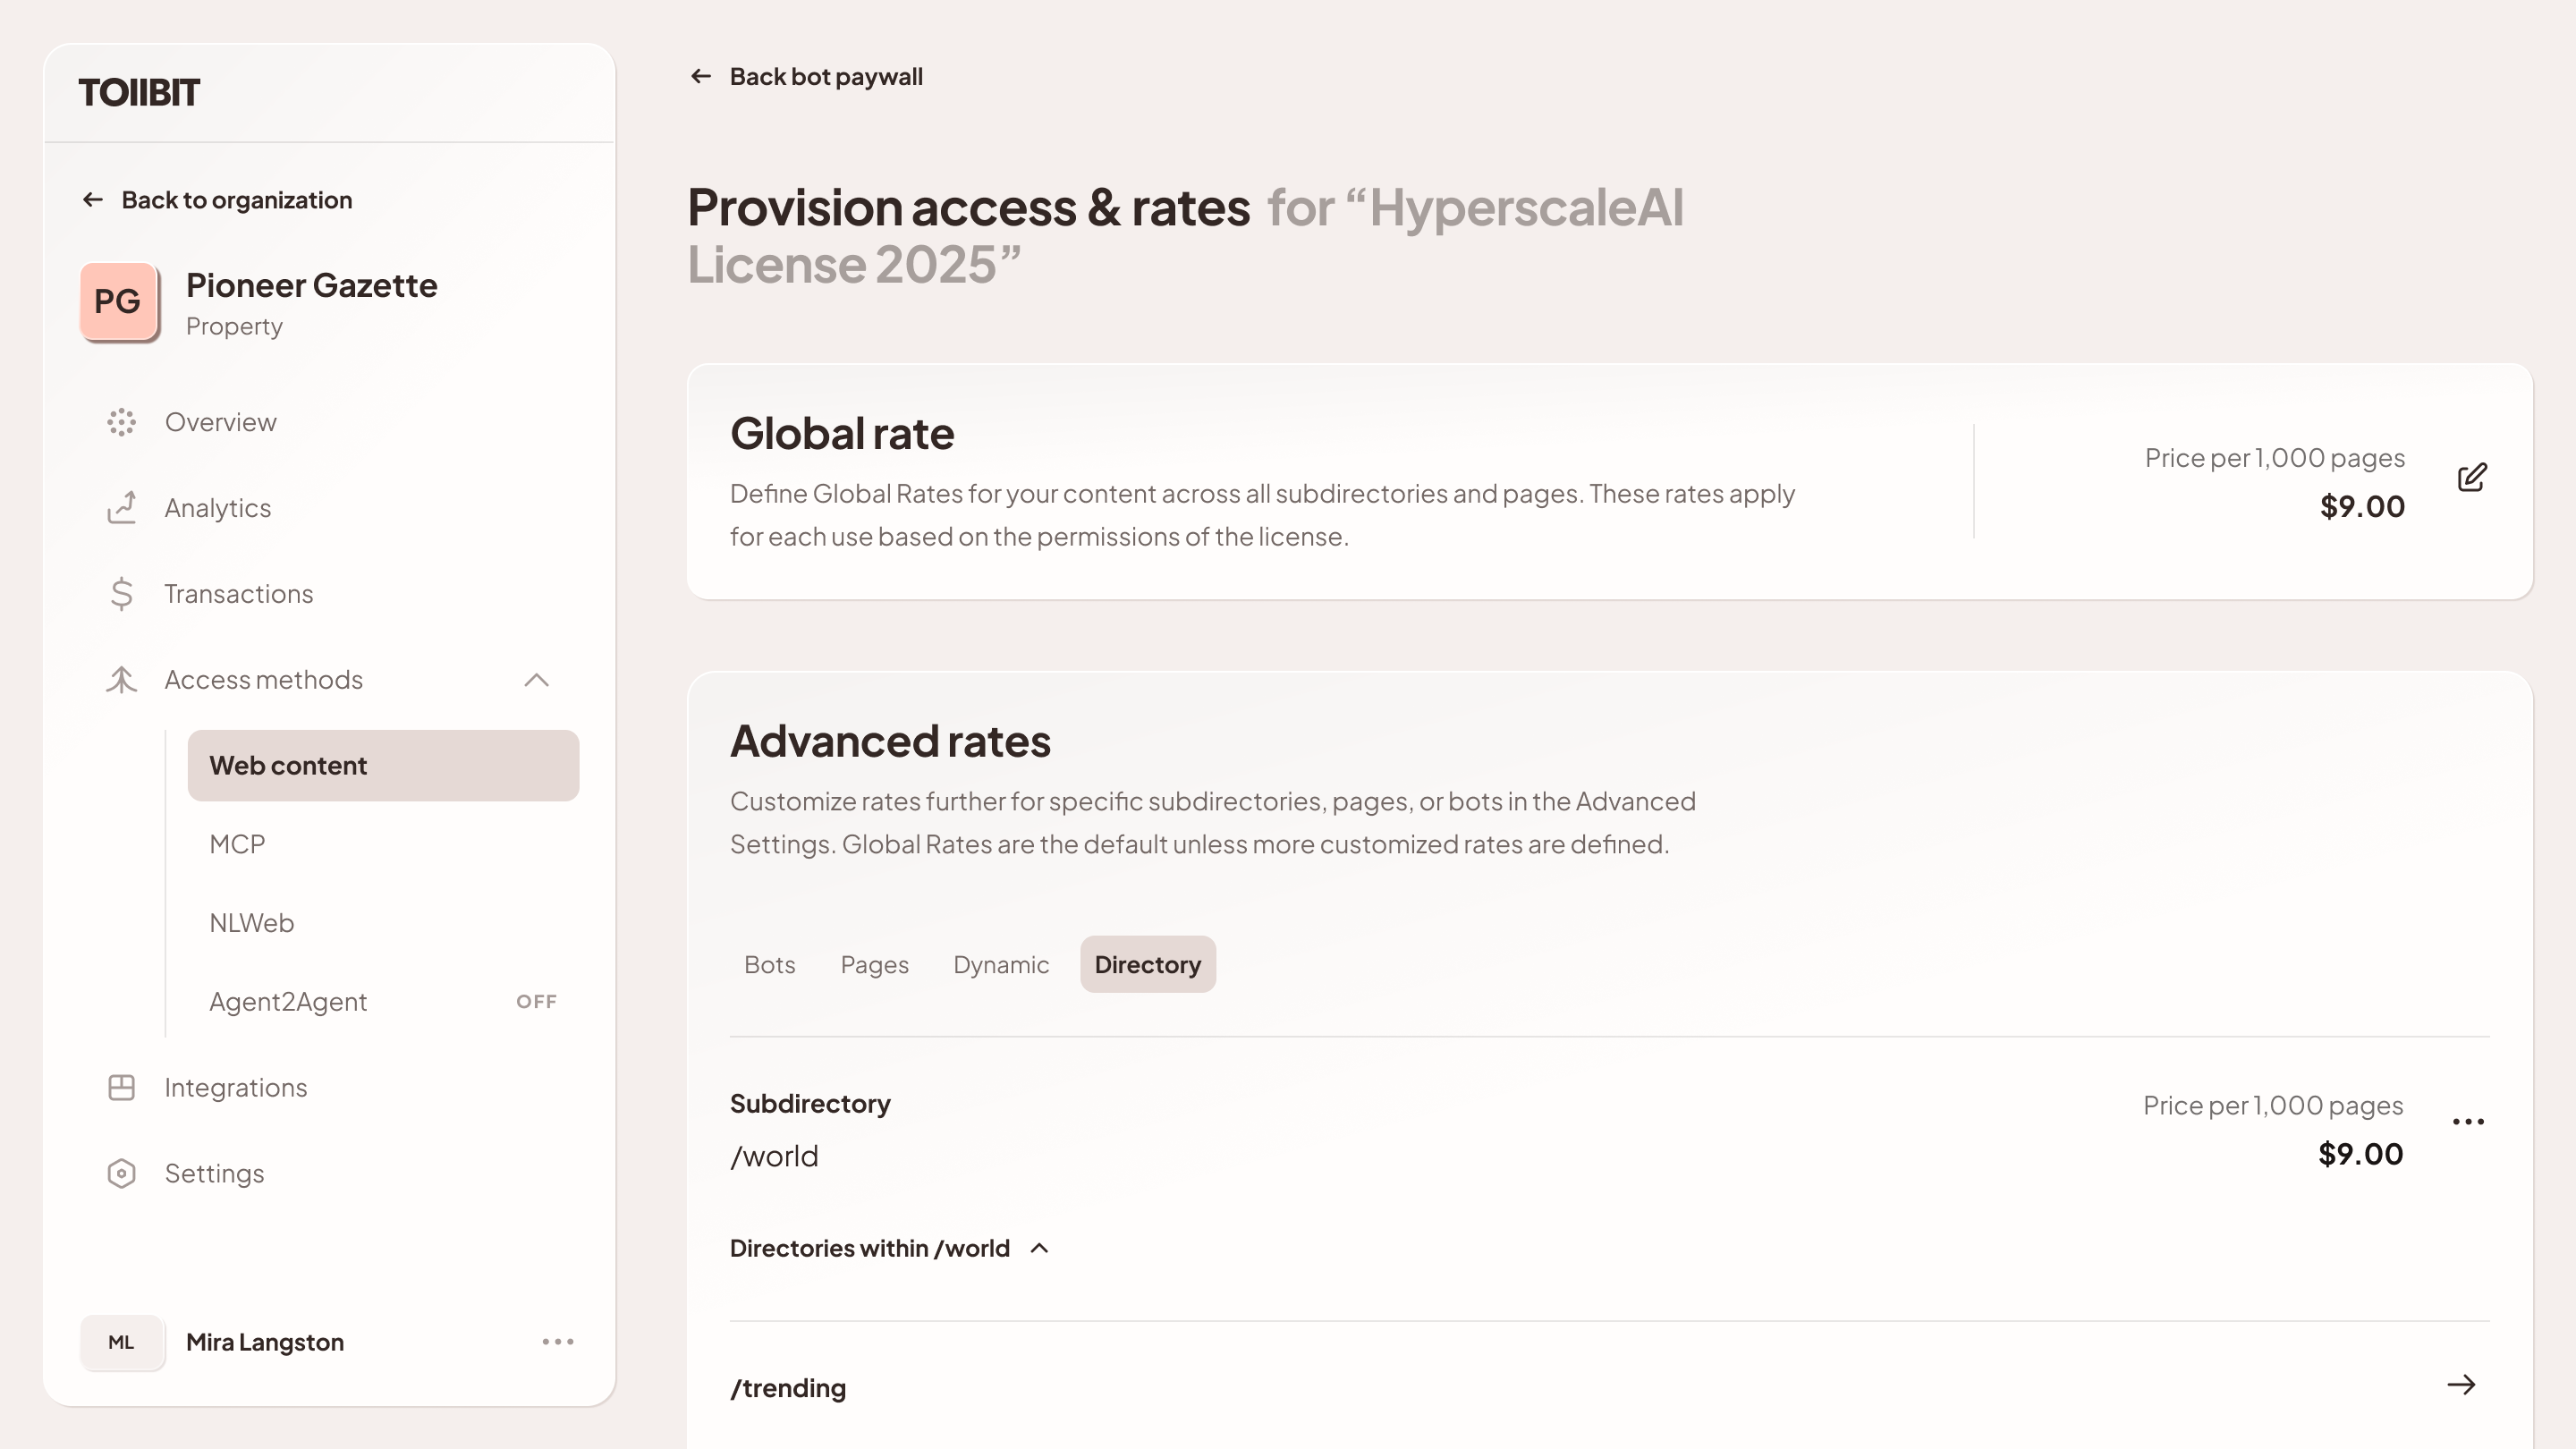Image resolution: width=2576 pixels, height=1449 pixels.
Task: Click the Access methods arrow icon
Action: click(537, 680)
